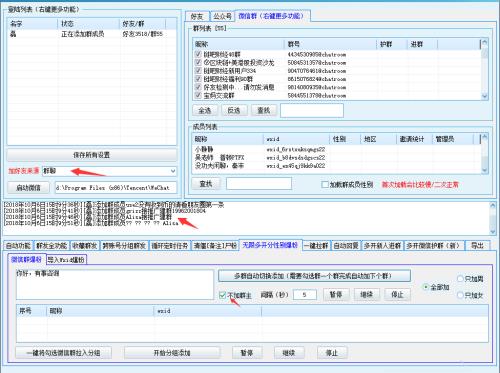Viewport: 500px width, 373px height.
Task: Open the 导出 tab
Action: click(477, 246)
